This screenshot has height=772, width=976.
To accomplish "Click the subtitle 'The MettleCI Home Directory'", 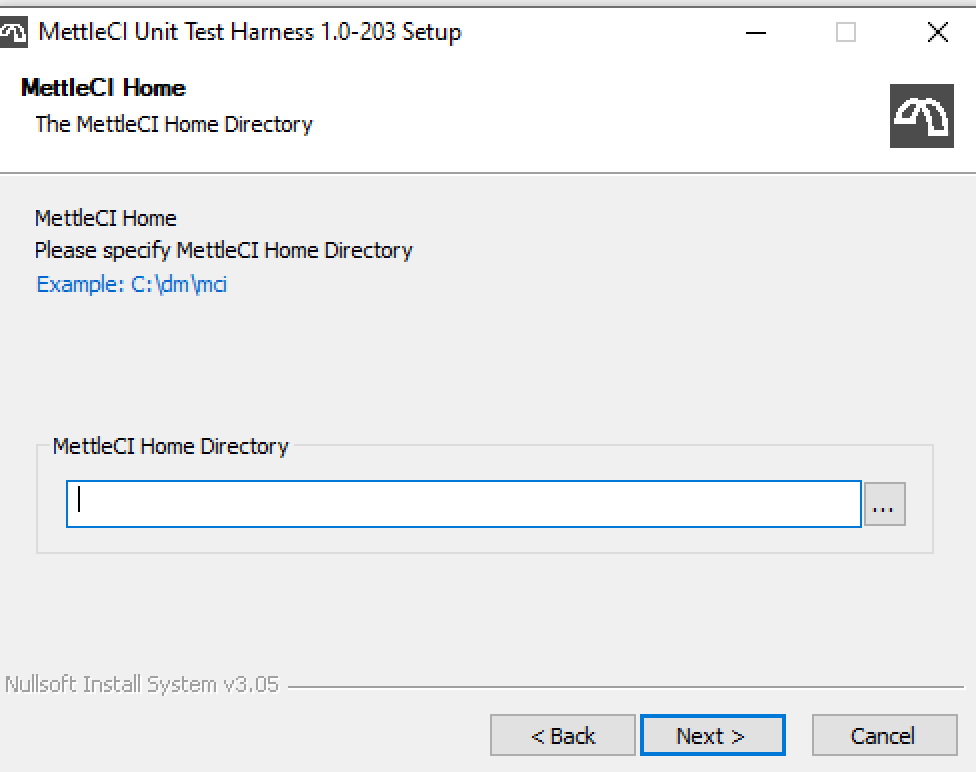I will (174, 124).
